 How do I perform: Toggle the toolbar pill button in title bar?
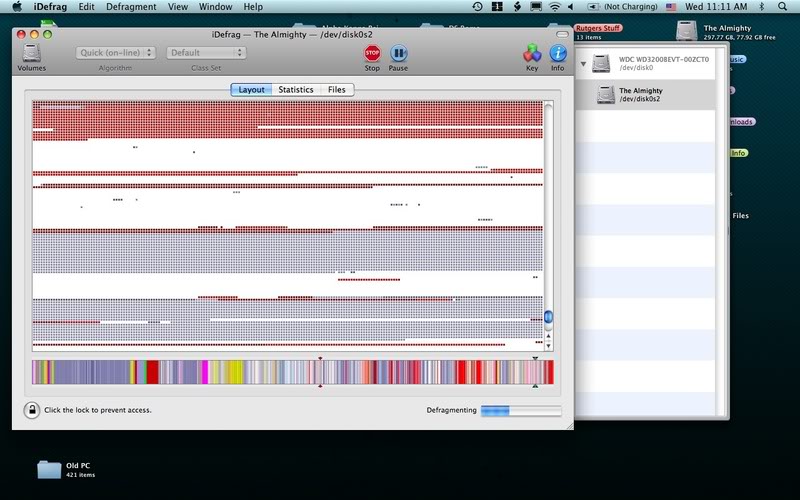point(562,34)
